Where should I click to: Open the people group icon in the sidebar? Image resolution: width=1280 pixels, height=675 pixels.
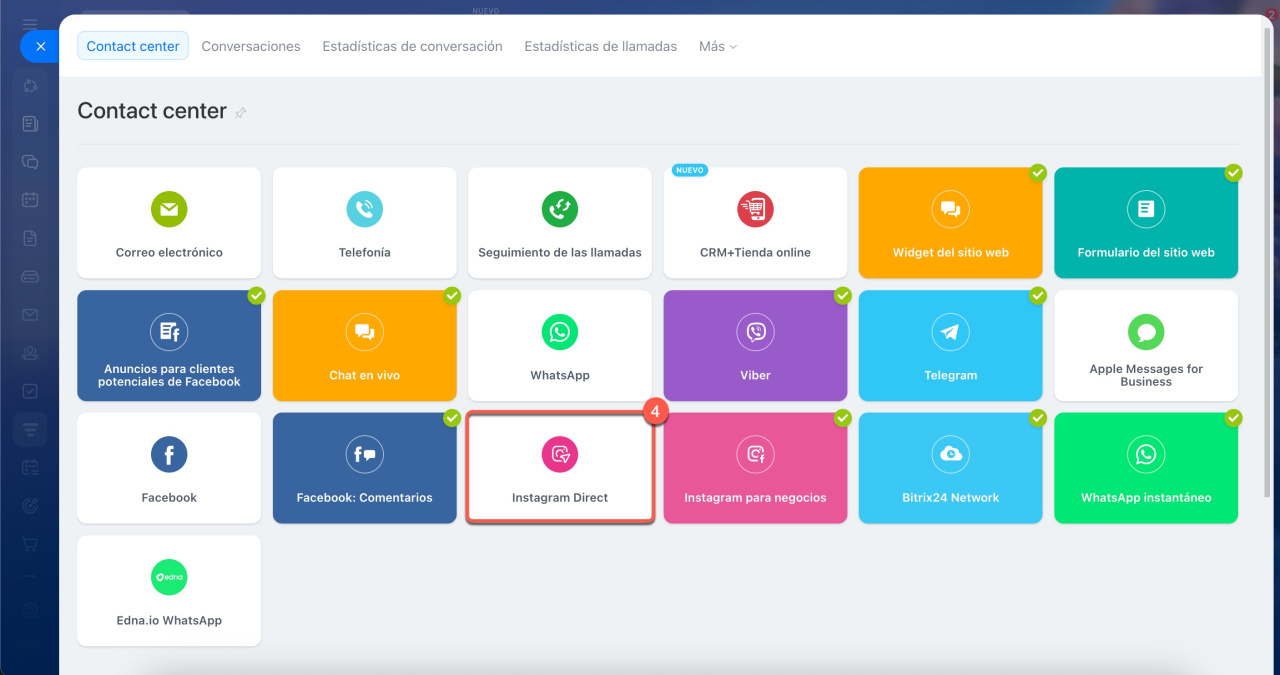click(x=30, y=353)
